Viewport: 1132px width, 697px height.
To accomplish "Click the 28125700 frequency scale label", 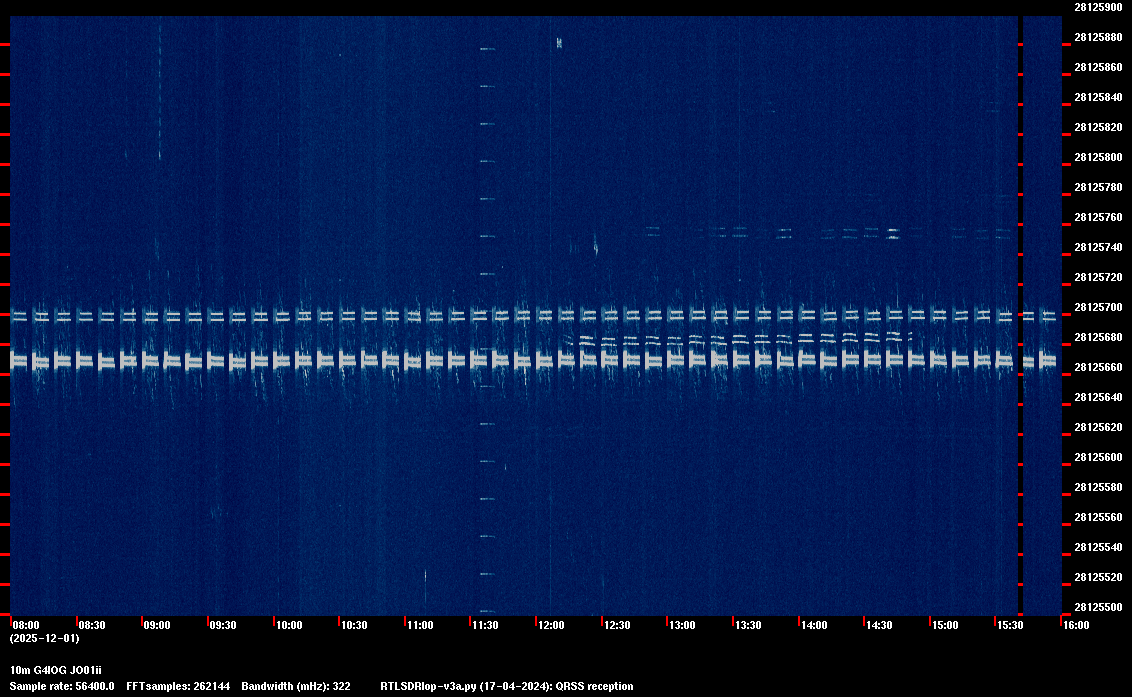I will (x=1098, y=307).
